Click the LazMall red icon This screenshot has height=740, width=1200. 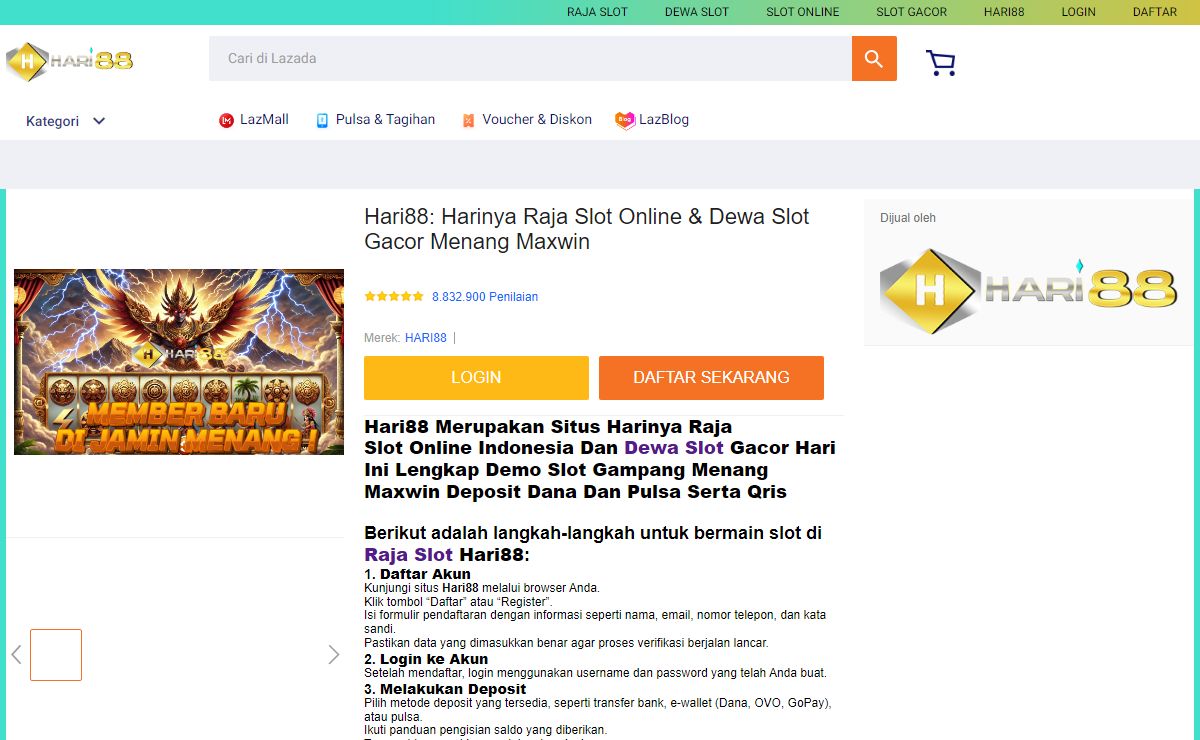click(x=226, y=120)
